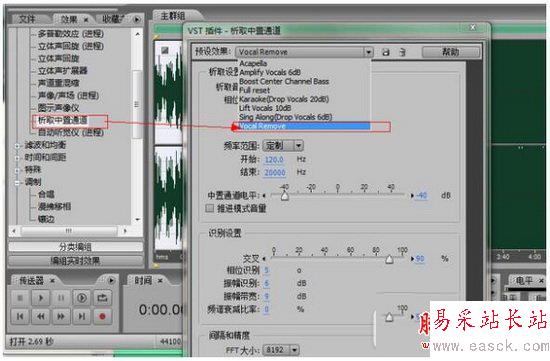Click the 交叉 slider handle
The height and width of the screenshot is (361, 550).
(389, 259)
